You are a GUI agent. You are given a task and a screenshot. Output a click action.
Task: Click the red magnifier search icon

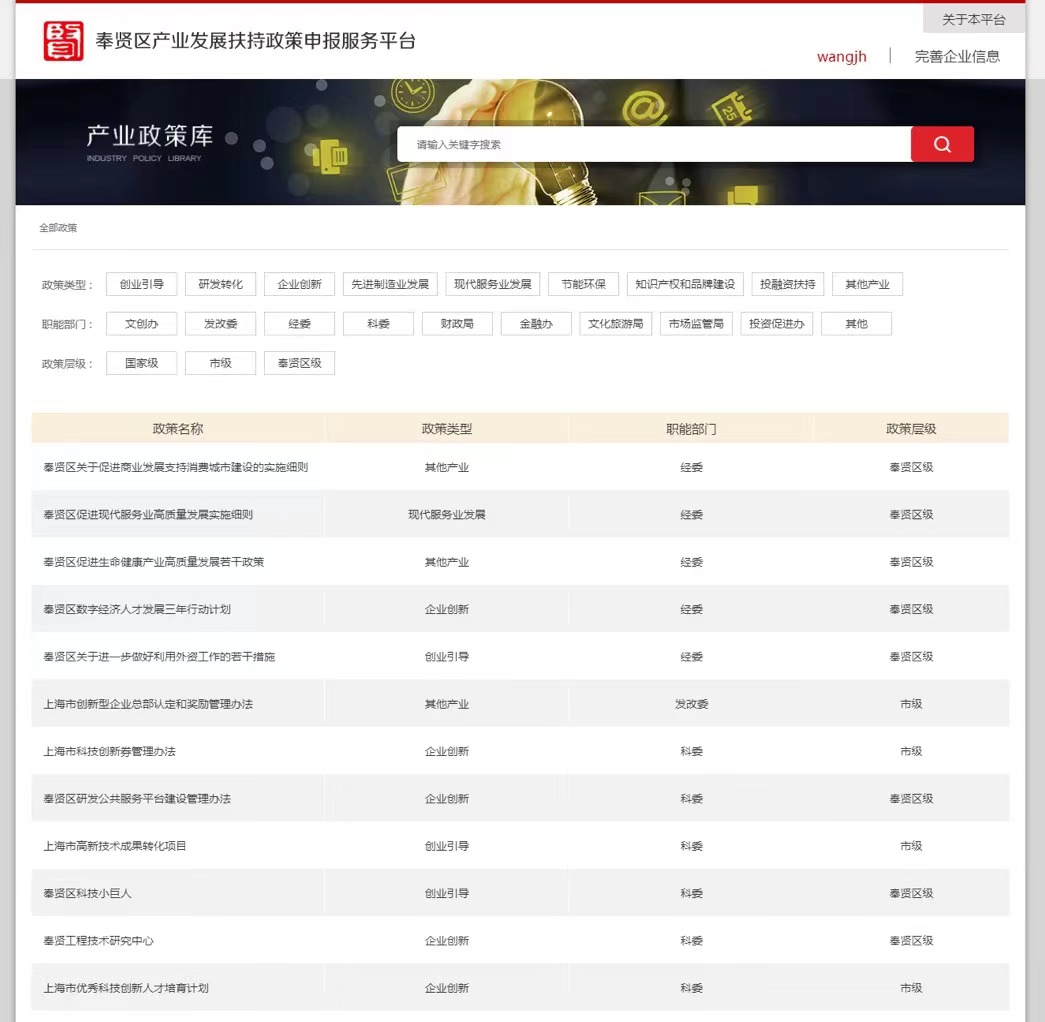941,144
